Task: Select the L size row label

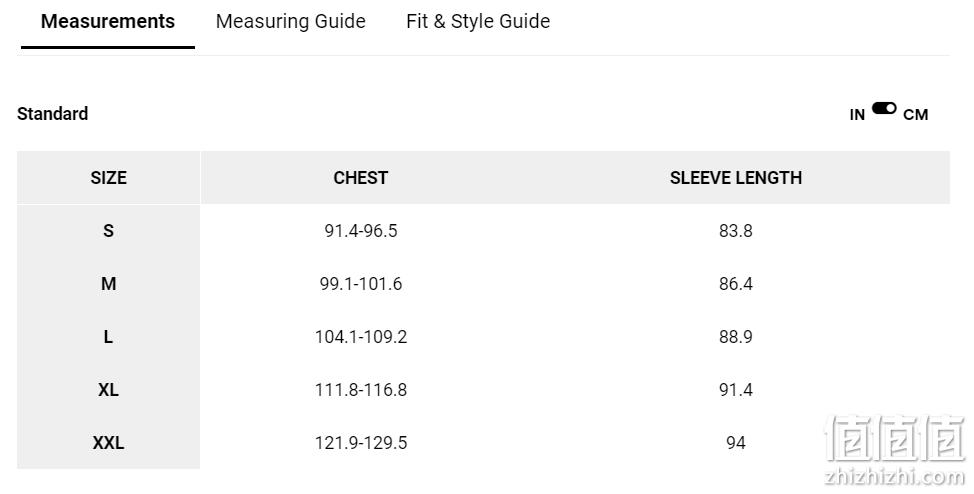Action: click(x=109, y=337)
